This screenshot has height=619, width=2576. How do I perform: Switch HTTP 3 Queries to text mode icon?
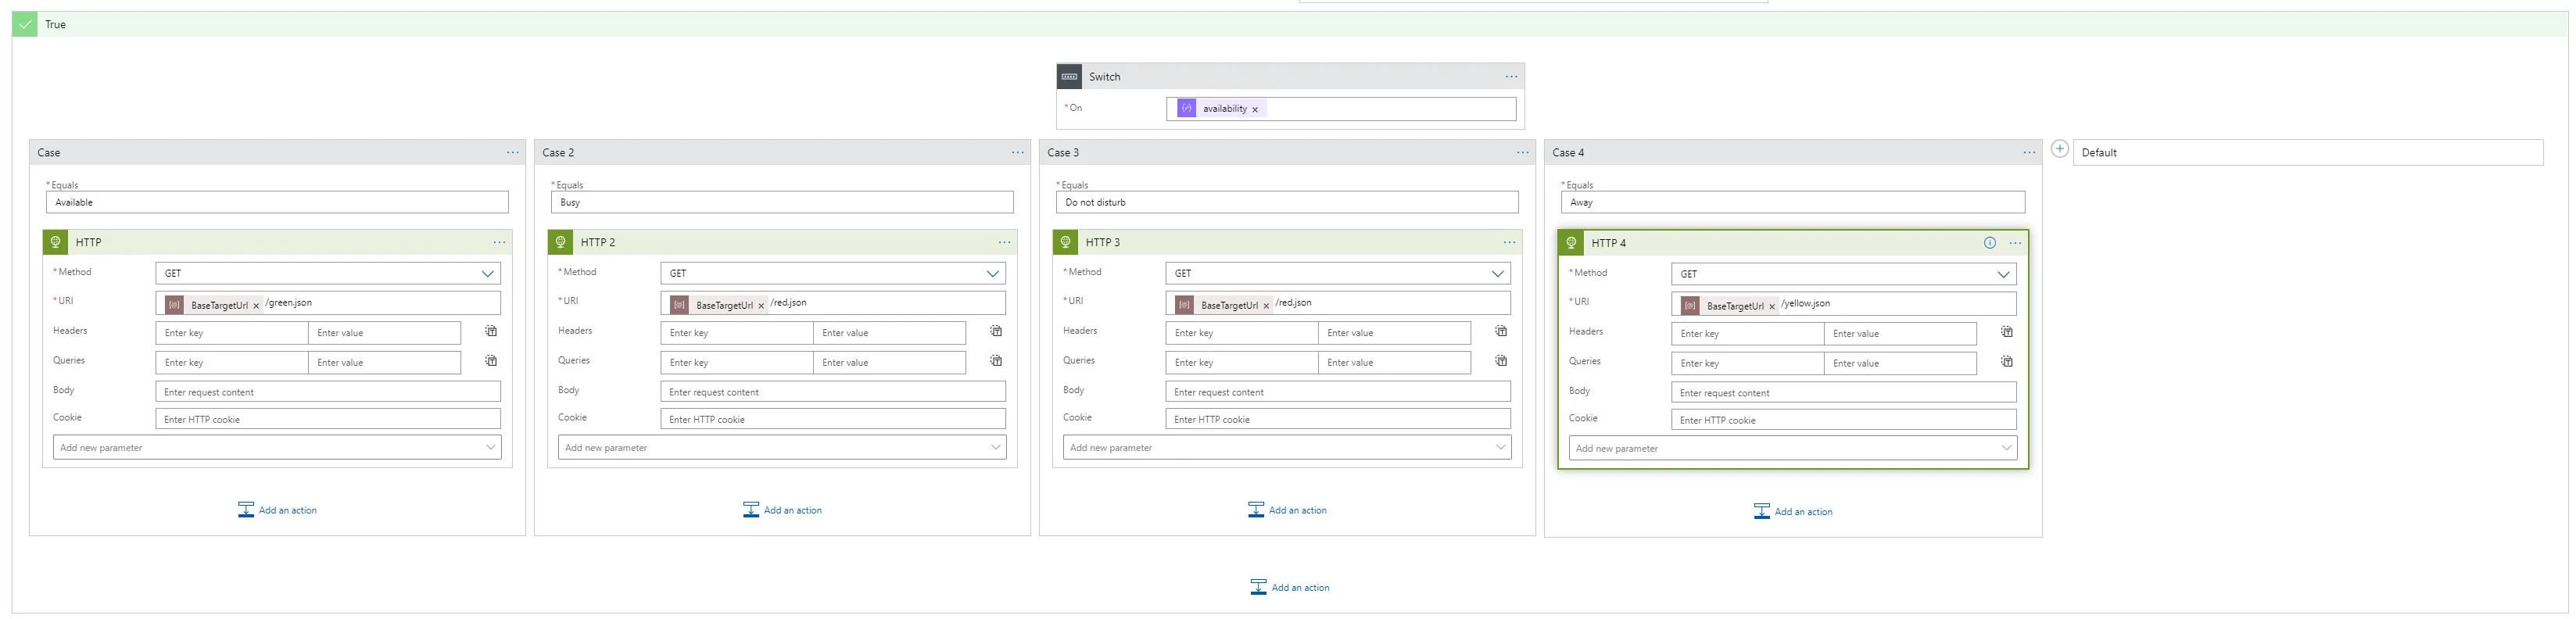tap(1501, 361)
